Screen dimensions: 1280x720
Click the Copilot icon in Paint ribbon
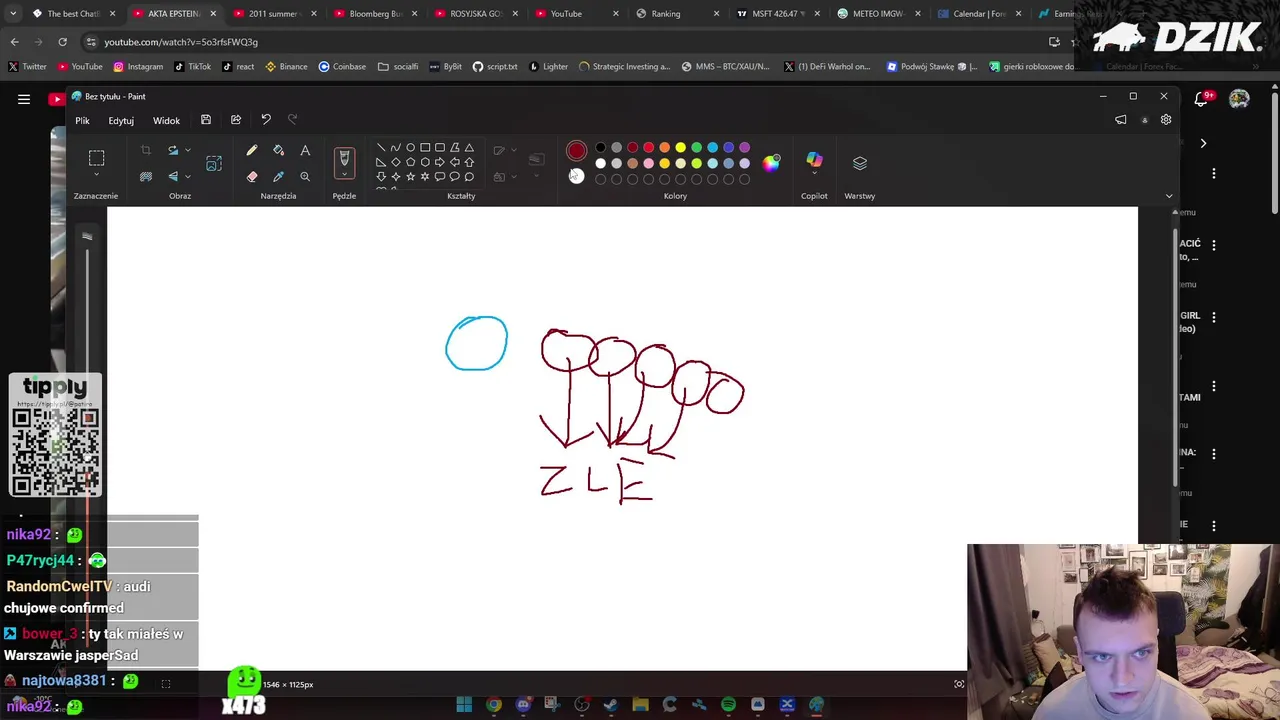(x=814, y=161)
